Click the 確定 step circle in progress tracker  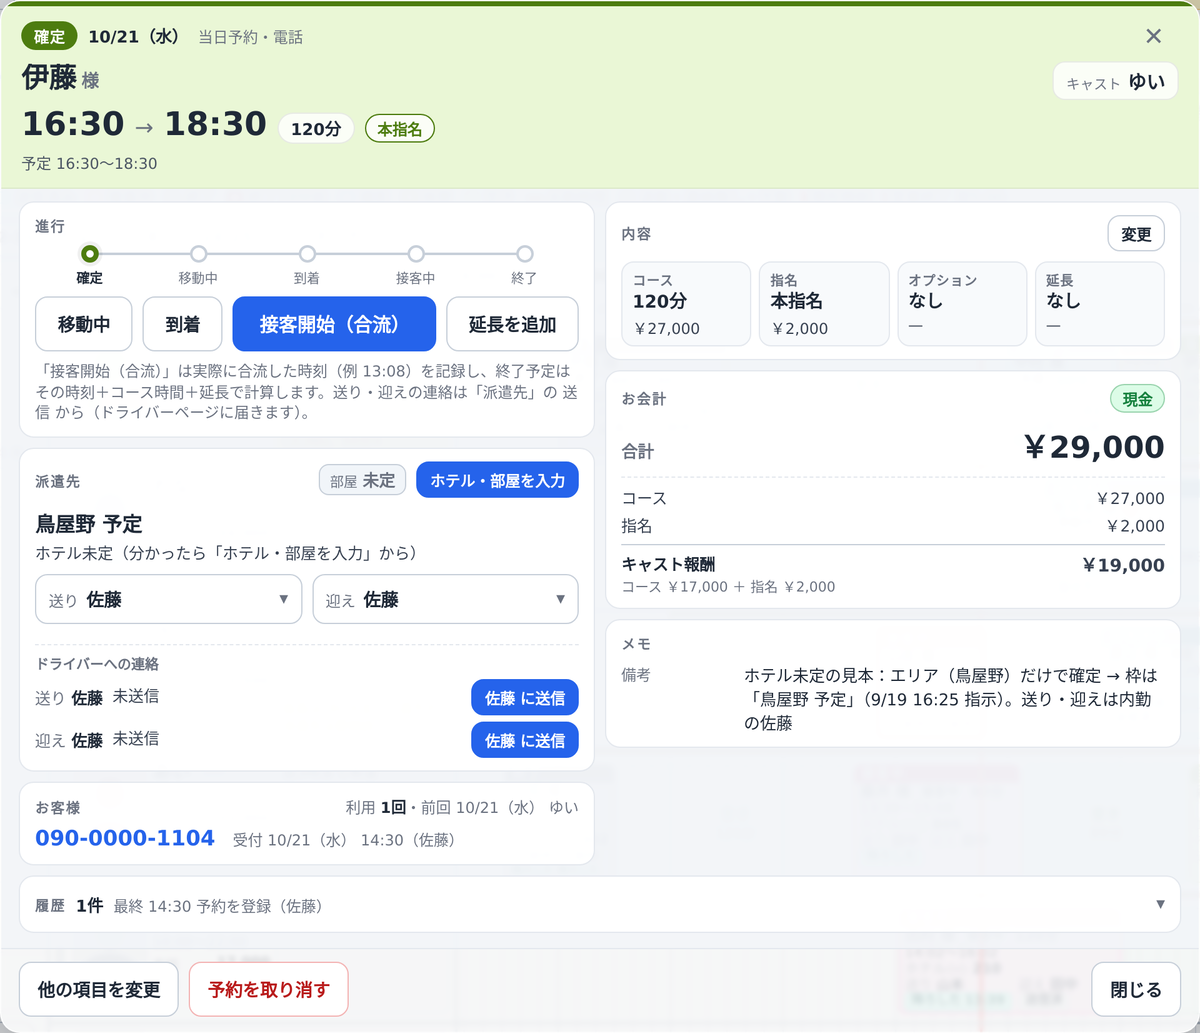point(90,254)
